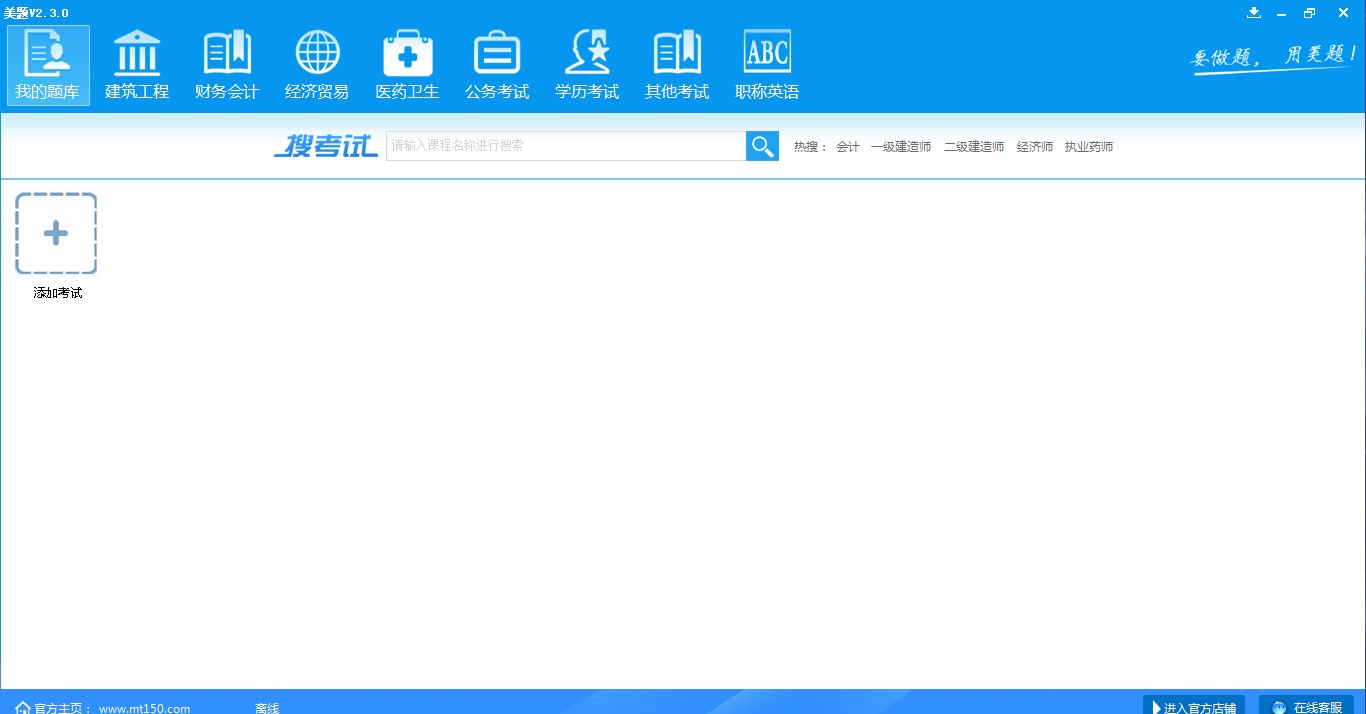Focus the course name search field
Viewport: 1366px width, 714px height.
pos(566,146)
